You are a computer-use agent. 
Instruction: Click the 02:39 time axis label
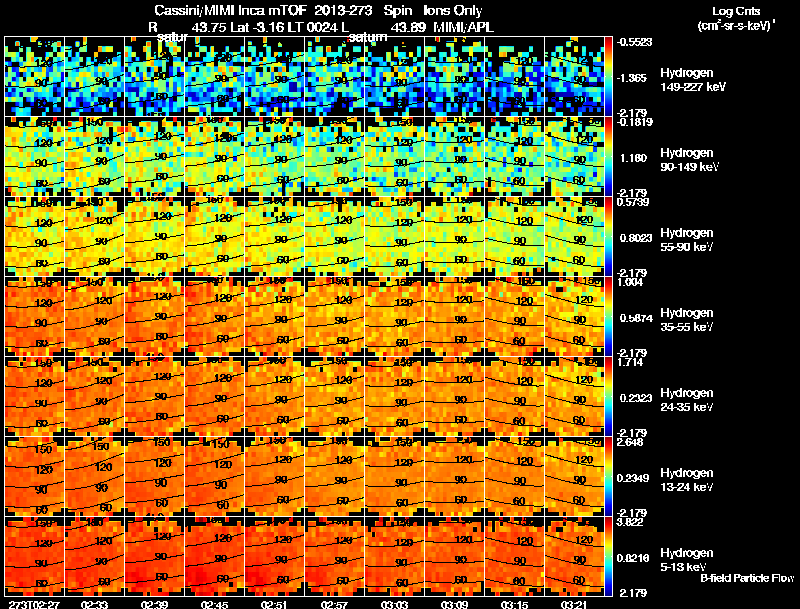pyautogui.click(x=154, y=604)
